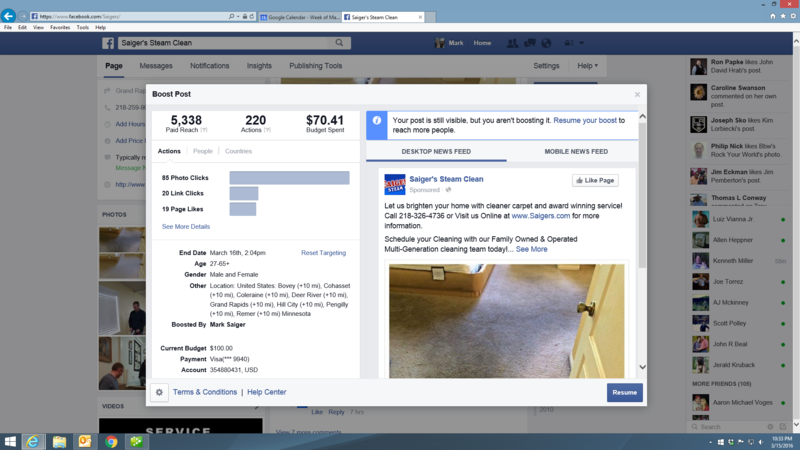Viewport: 800px width, 450px height.
Task: Open the Insights page tab
Action: click(x=259, y=66)
